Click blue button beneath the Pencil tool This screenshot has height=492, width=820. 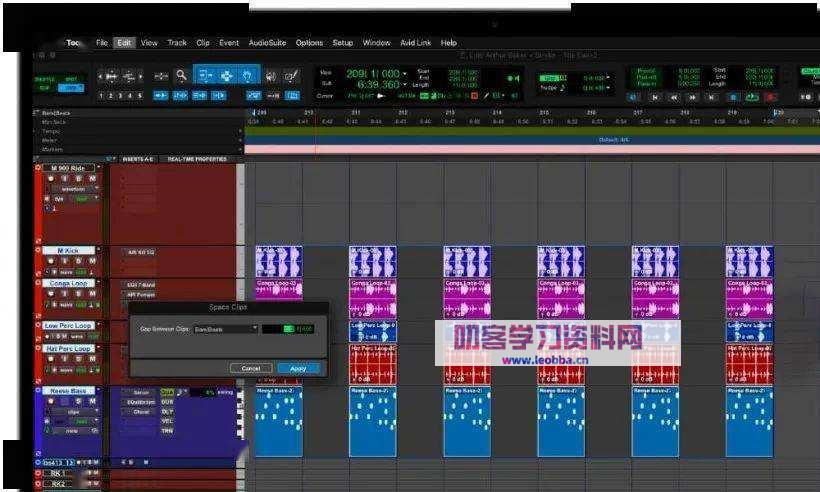(x=292, y=96)
